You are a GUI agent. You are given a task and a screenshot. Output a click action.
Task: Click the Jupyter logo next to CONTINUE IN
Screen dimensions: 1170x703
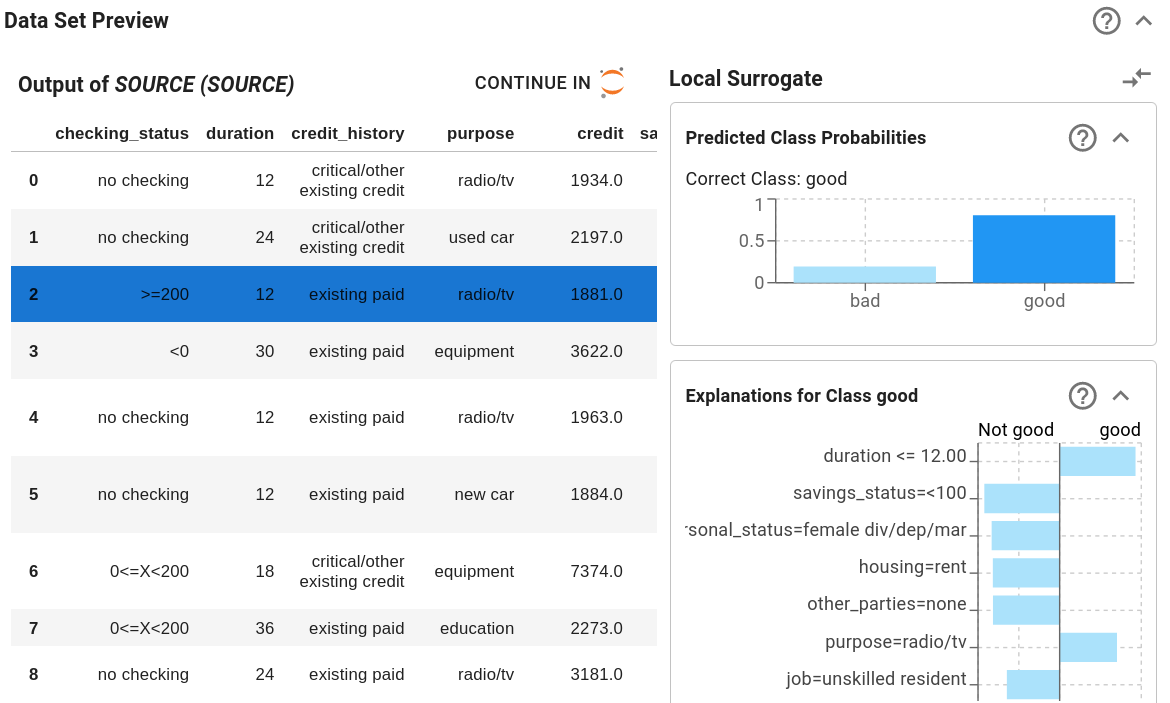[x=612, y=82]
